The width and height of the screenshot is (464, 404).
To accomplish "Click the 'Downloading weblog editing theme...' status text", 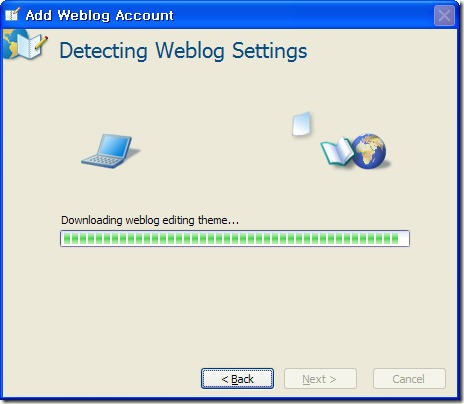I will coord(150,220).
